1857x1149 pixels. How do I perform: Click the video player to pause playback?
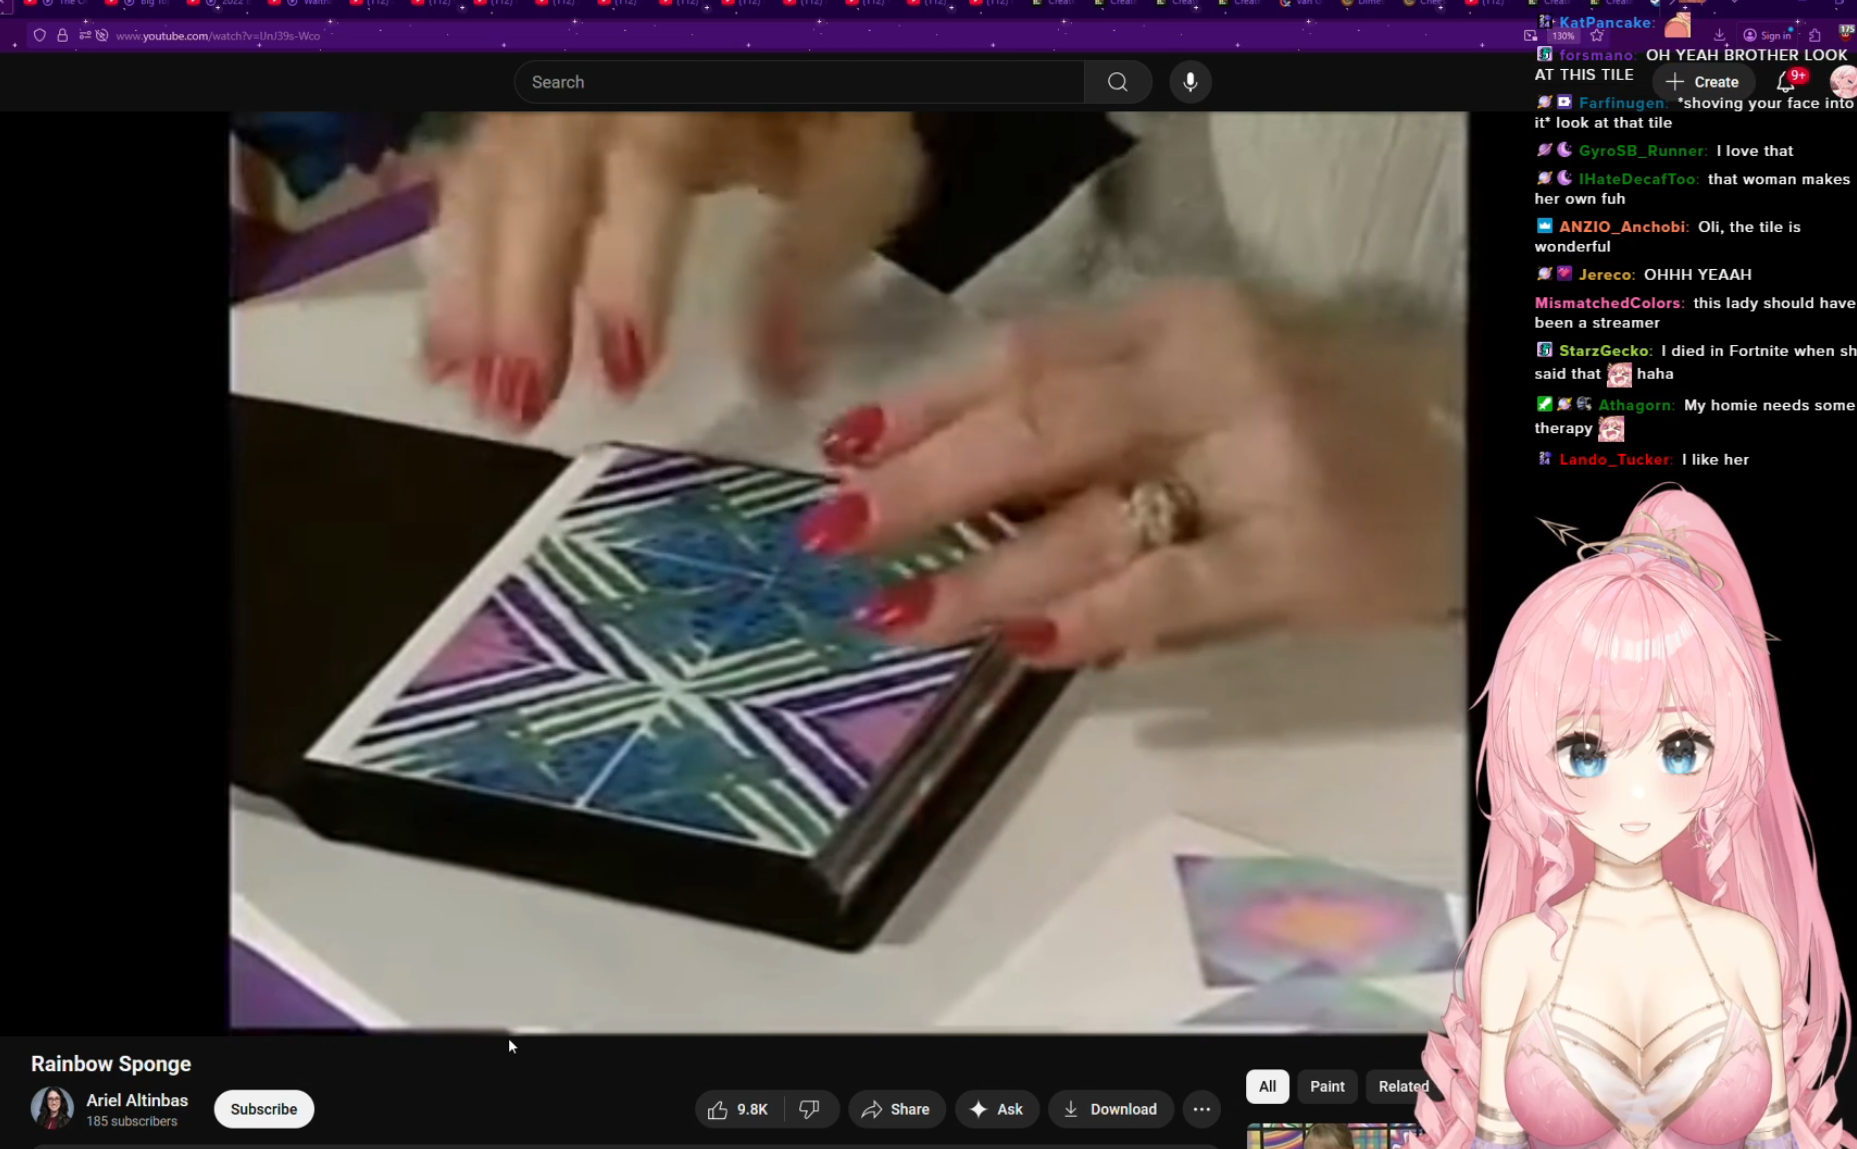point(848,571)
